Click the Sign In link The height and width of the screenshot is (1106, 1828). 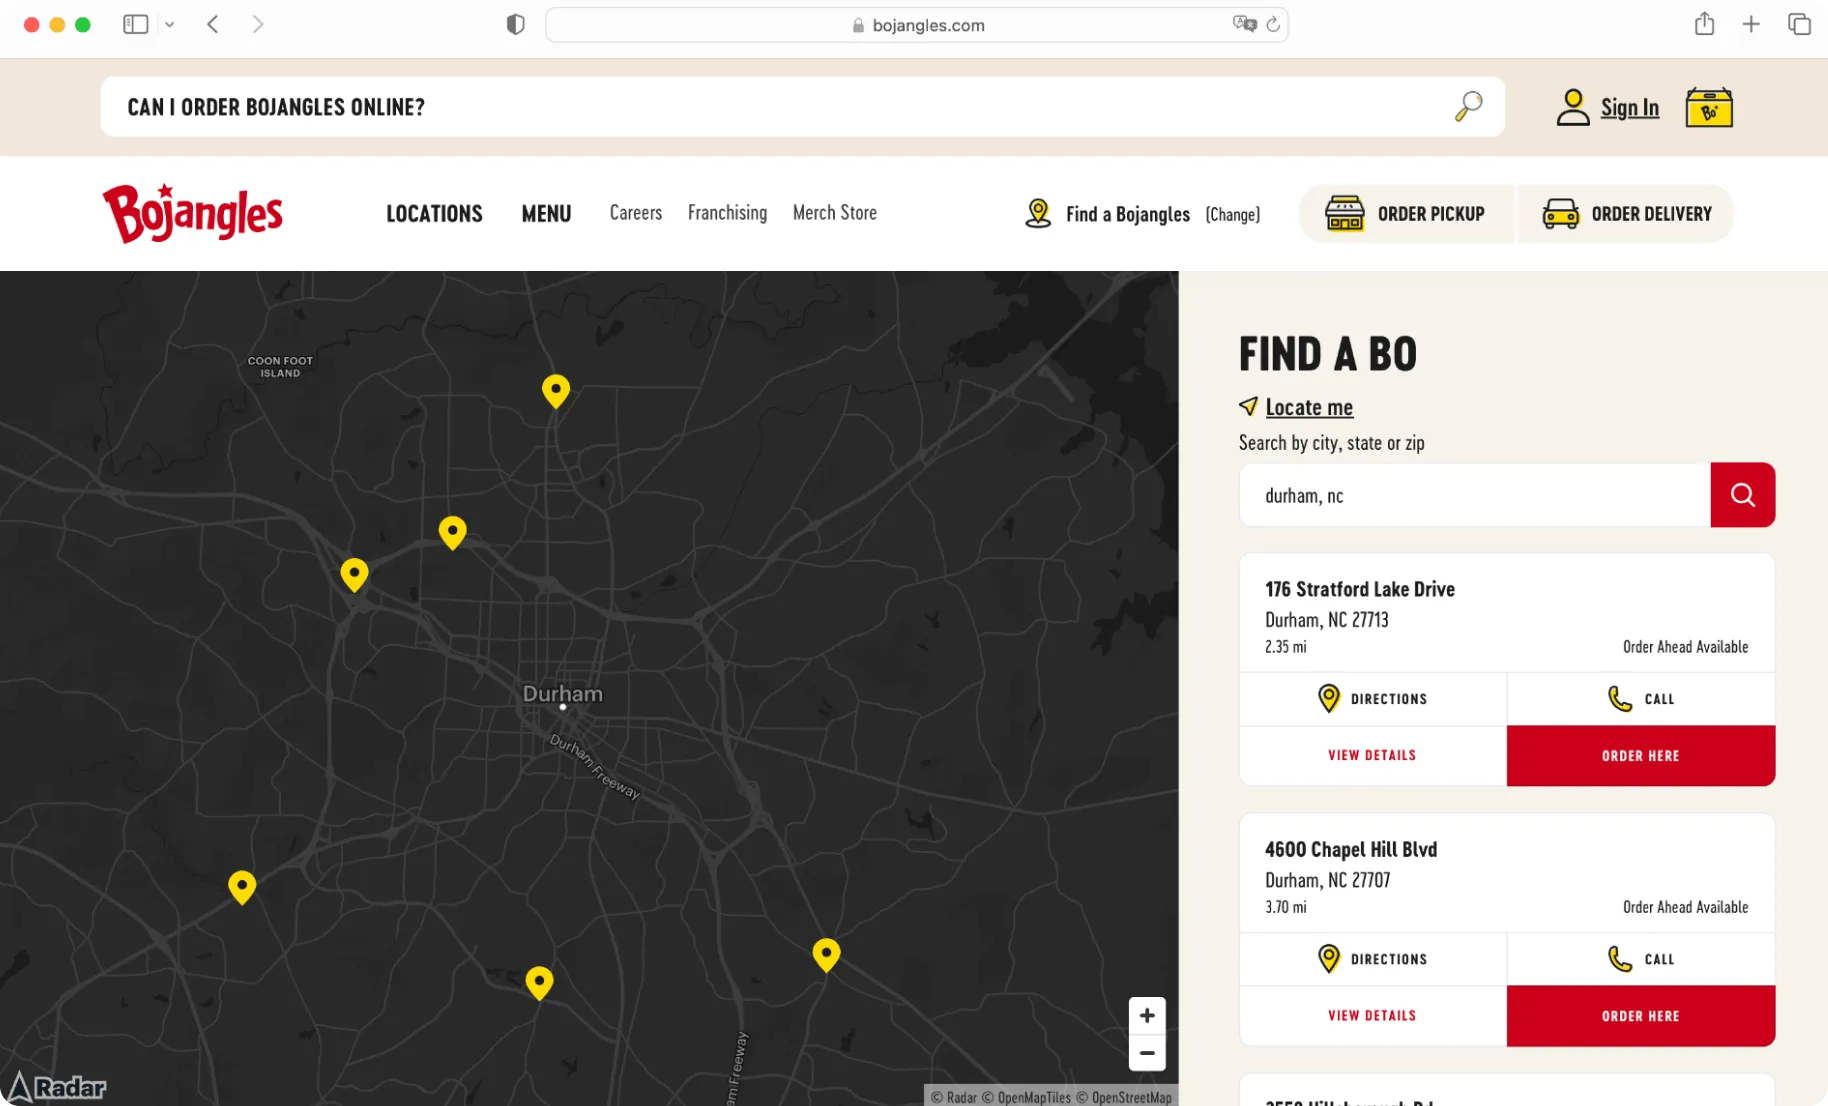coord(1629,107)
